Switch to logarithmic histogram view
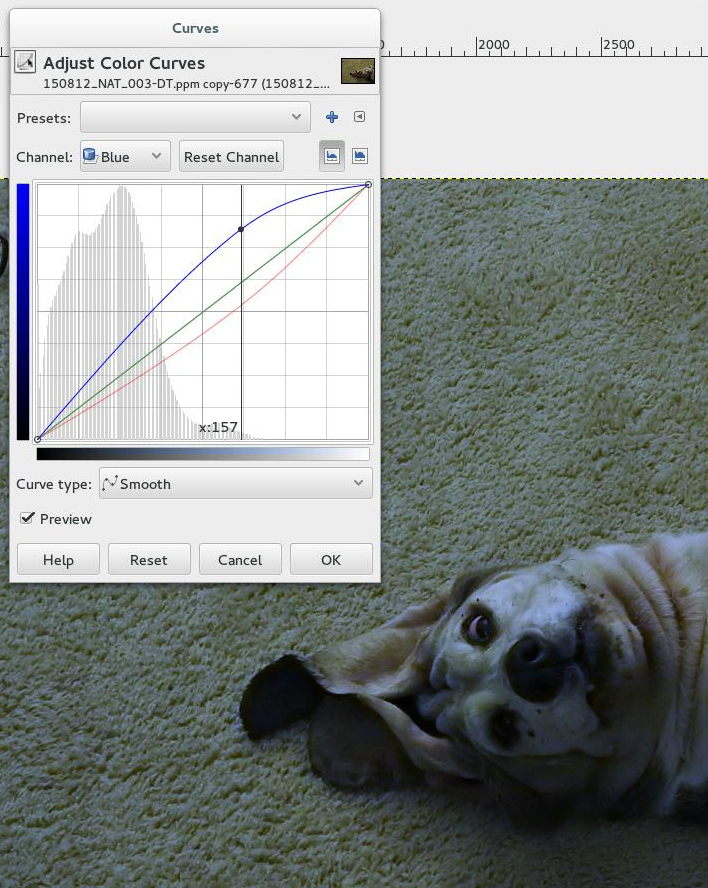 [360, 156]
